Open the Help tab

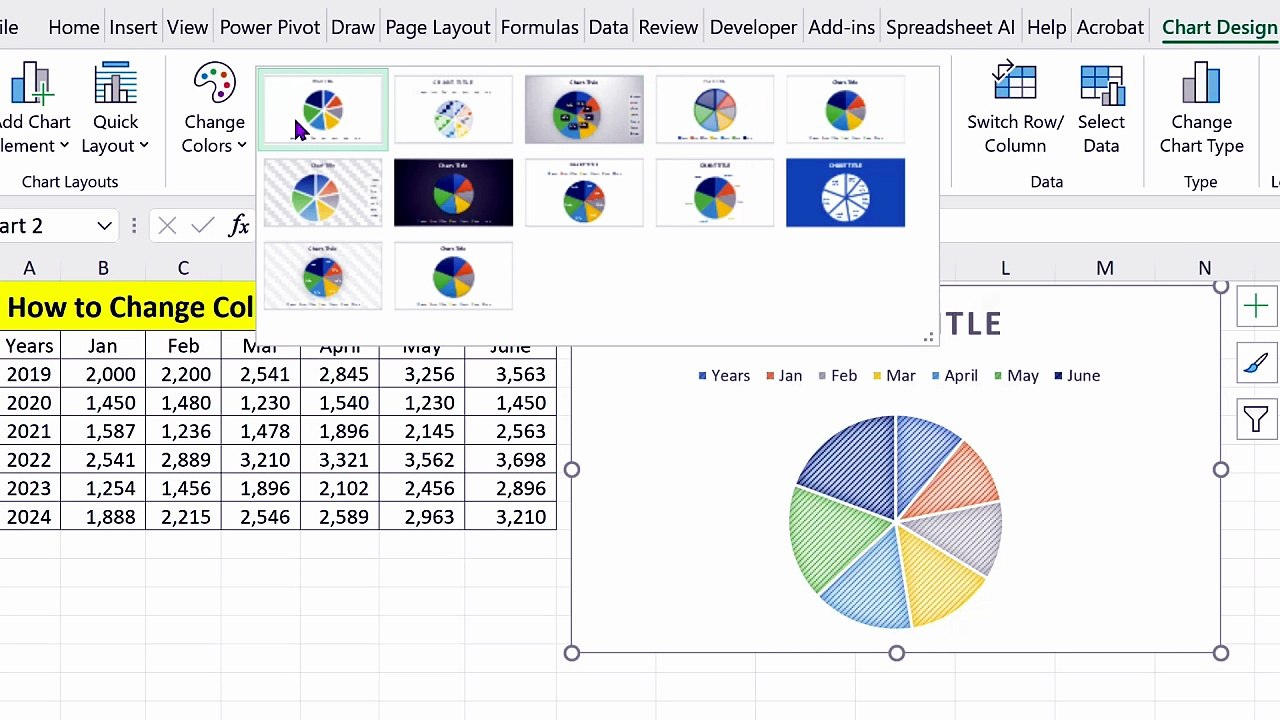(1046, 27)
